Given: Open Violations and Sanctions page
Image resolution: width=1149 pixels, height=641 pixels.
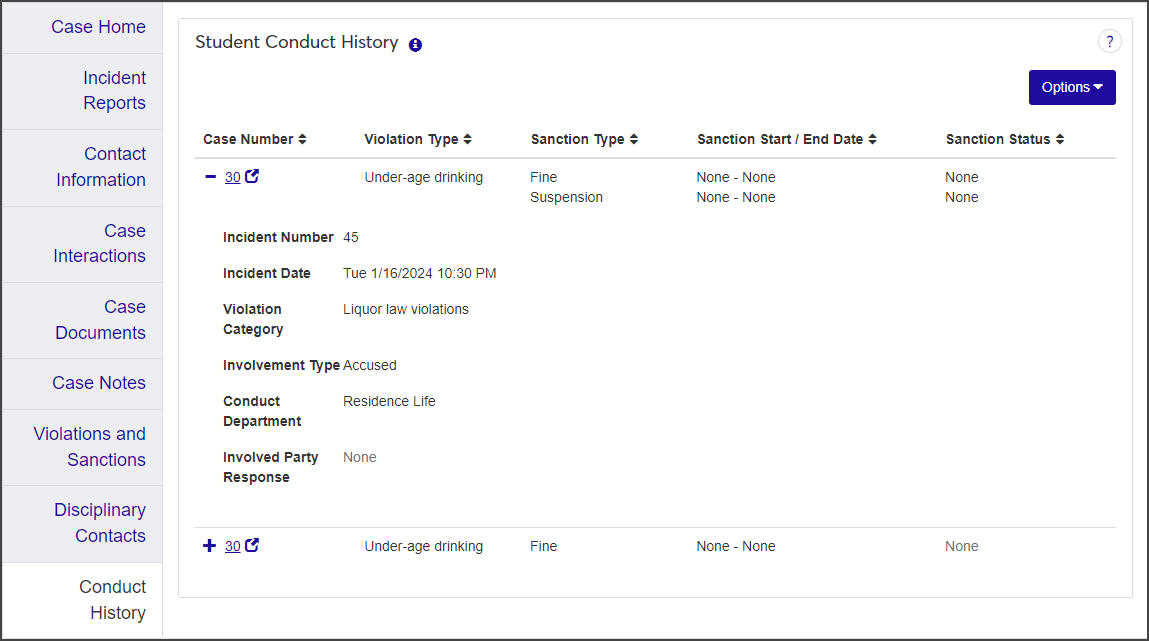Looking at the screenshot, I should pyautogui.click(x=90, y=447).
